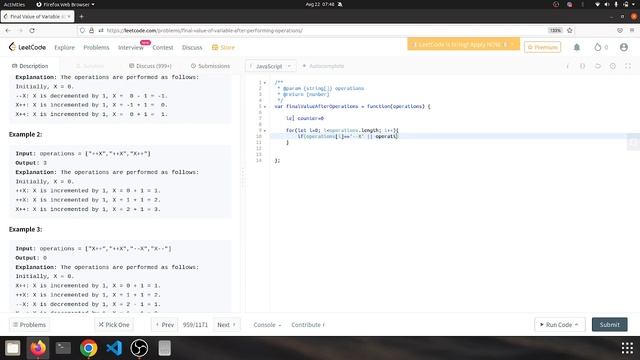Open the Interview nav item
The height and width of the screenshot is (360, 640).
click(131, 47)
